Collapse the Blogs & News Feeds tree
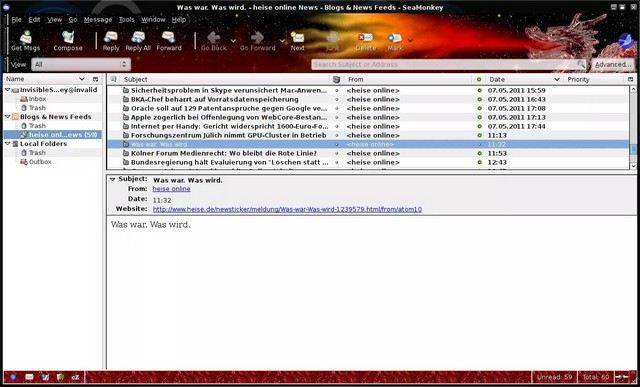Viewport: 640px width, 387px height. click(7, 116)
